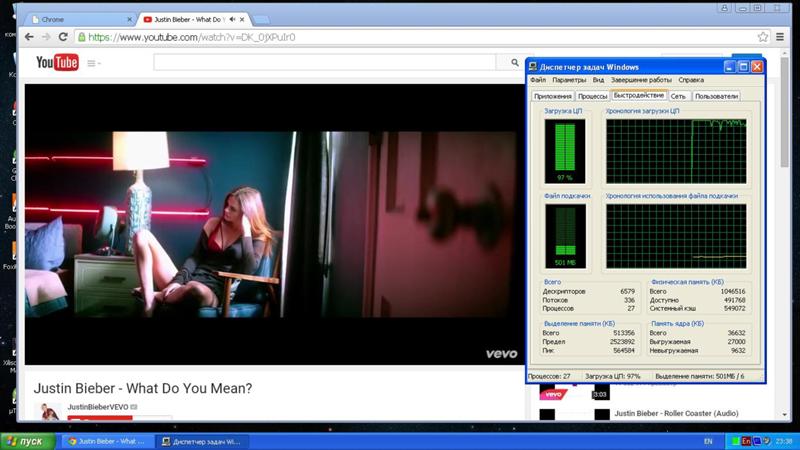Close the Justin Bieber tab
This screenshot has height=450, width=800.
coord(242,19)
